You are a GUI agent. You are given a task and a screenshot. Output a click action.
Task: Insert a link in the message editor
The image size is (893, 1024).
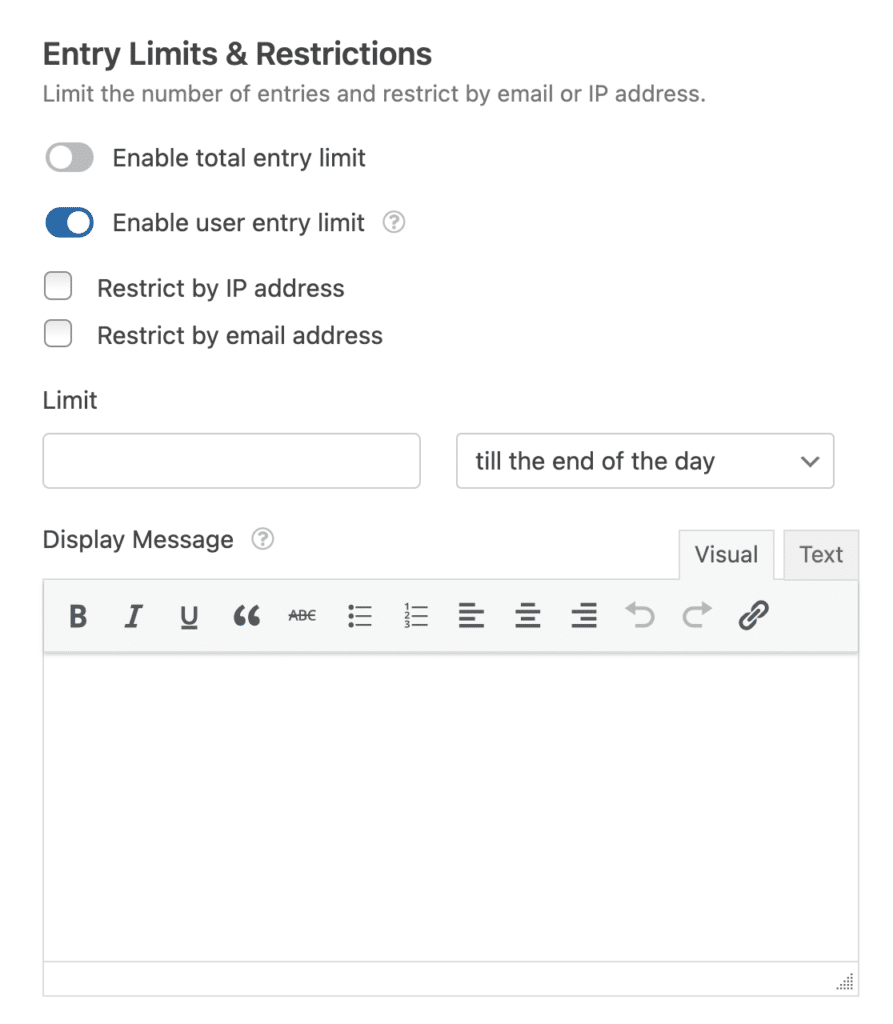coord(753,616)
